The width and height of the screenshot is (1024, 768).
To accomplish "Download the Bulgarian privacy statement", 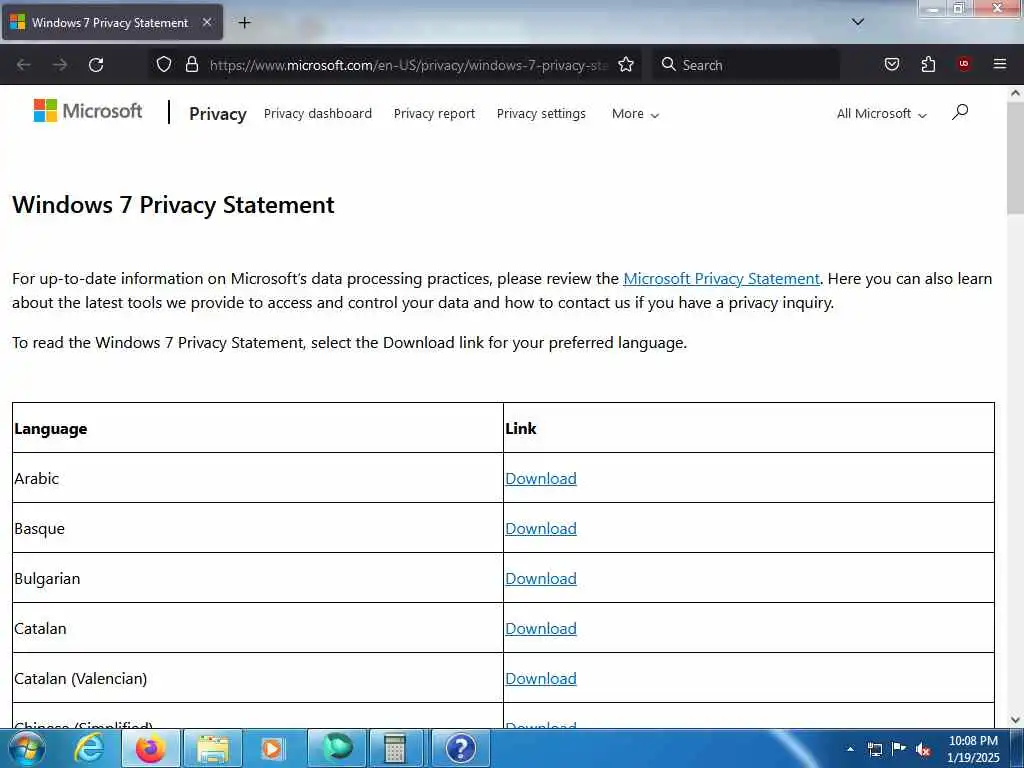I will pyautogui.click(x=541, y=579).
